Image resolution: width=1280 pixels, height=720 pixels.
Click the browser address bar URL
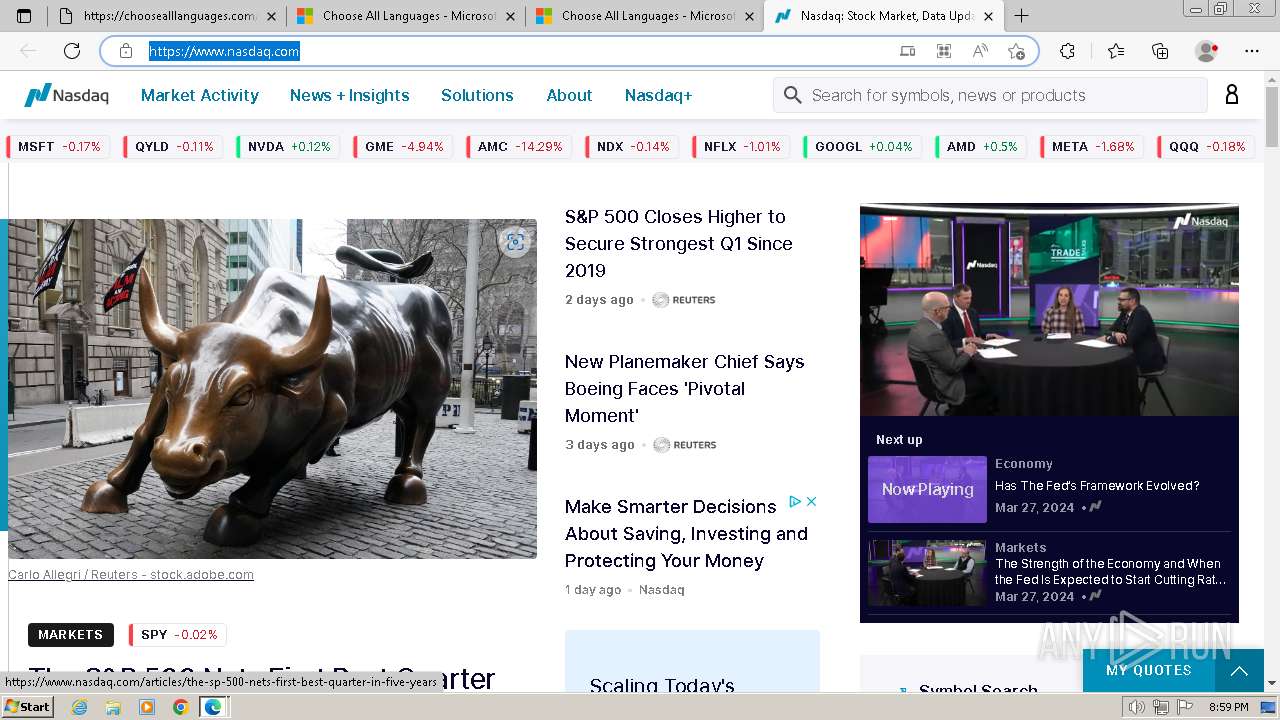tap(224, 51)
